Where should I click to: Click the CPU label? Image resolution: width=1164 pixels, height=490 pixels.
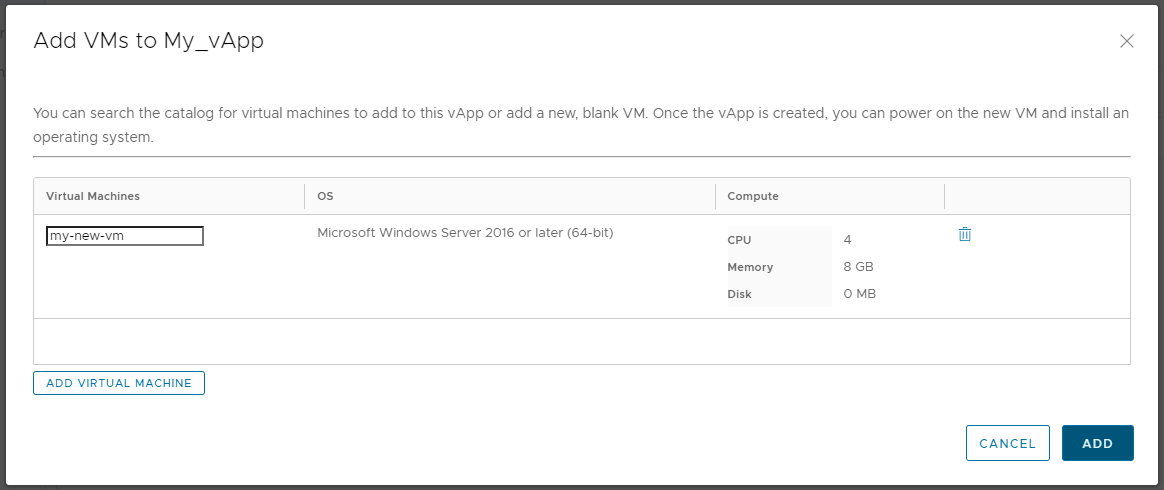pos(739,240)
